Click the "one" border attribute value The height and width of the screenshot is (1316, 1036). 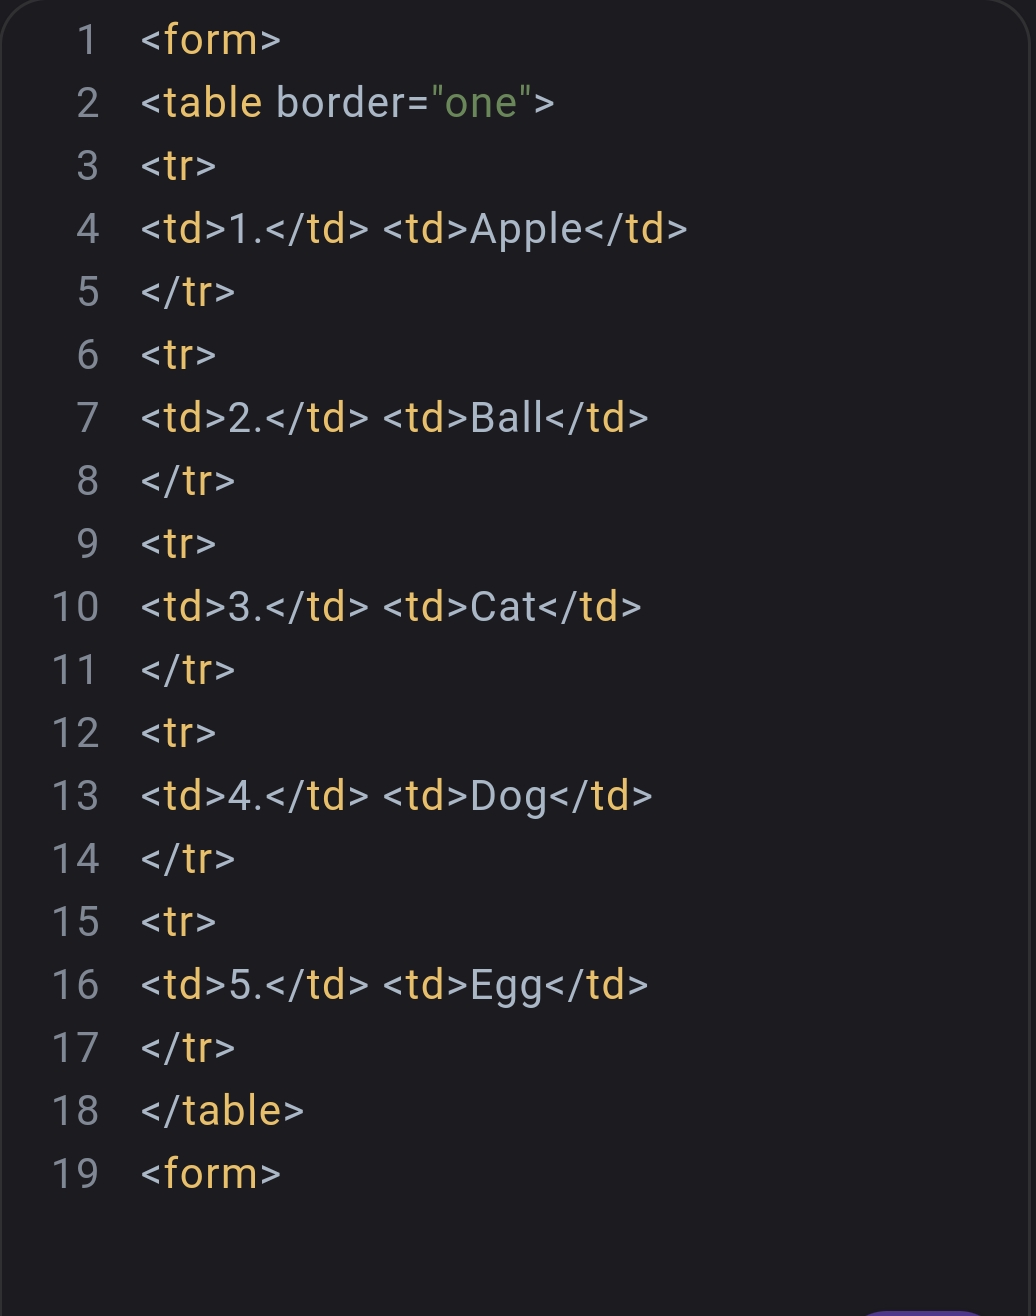(x=481, y=103)
